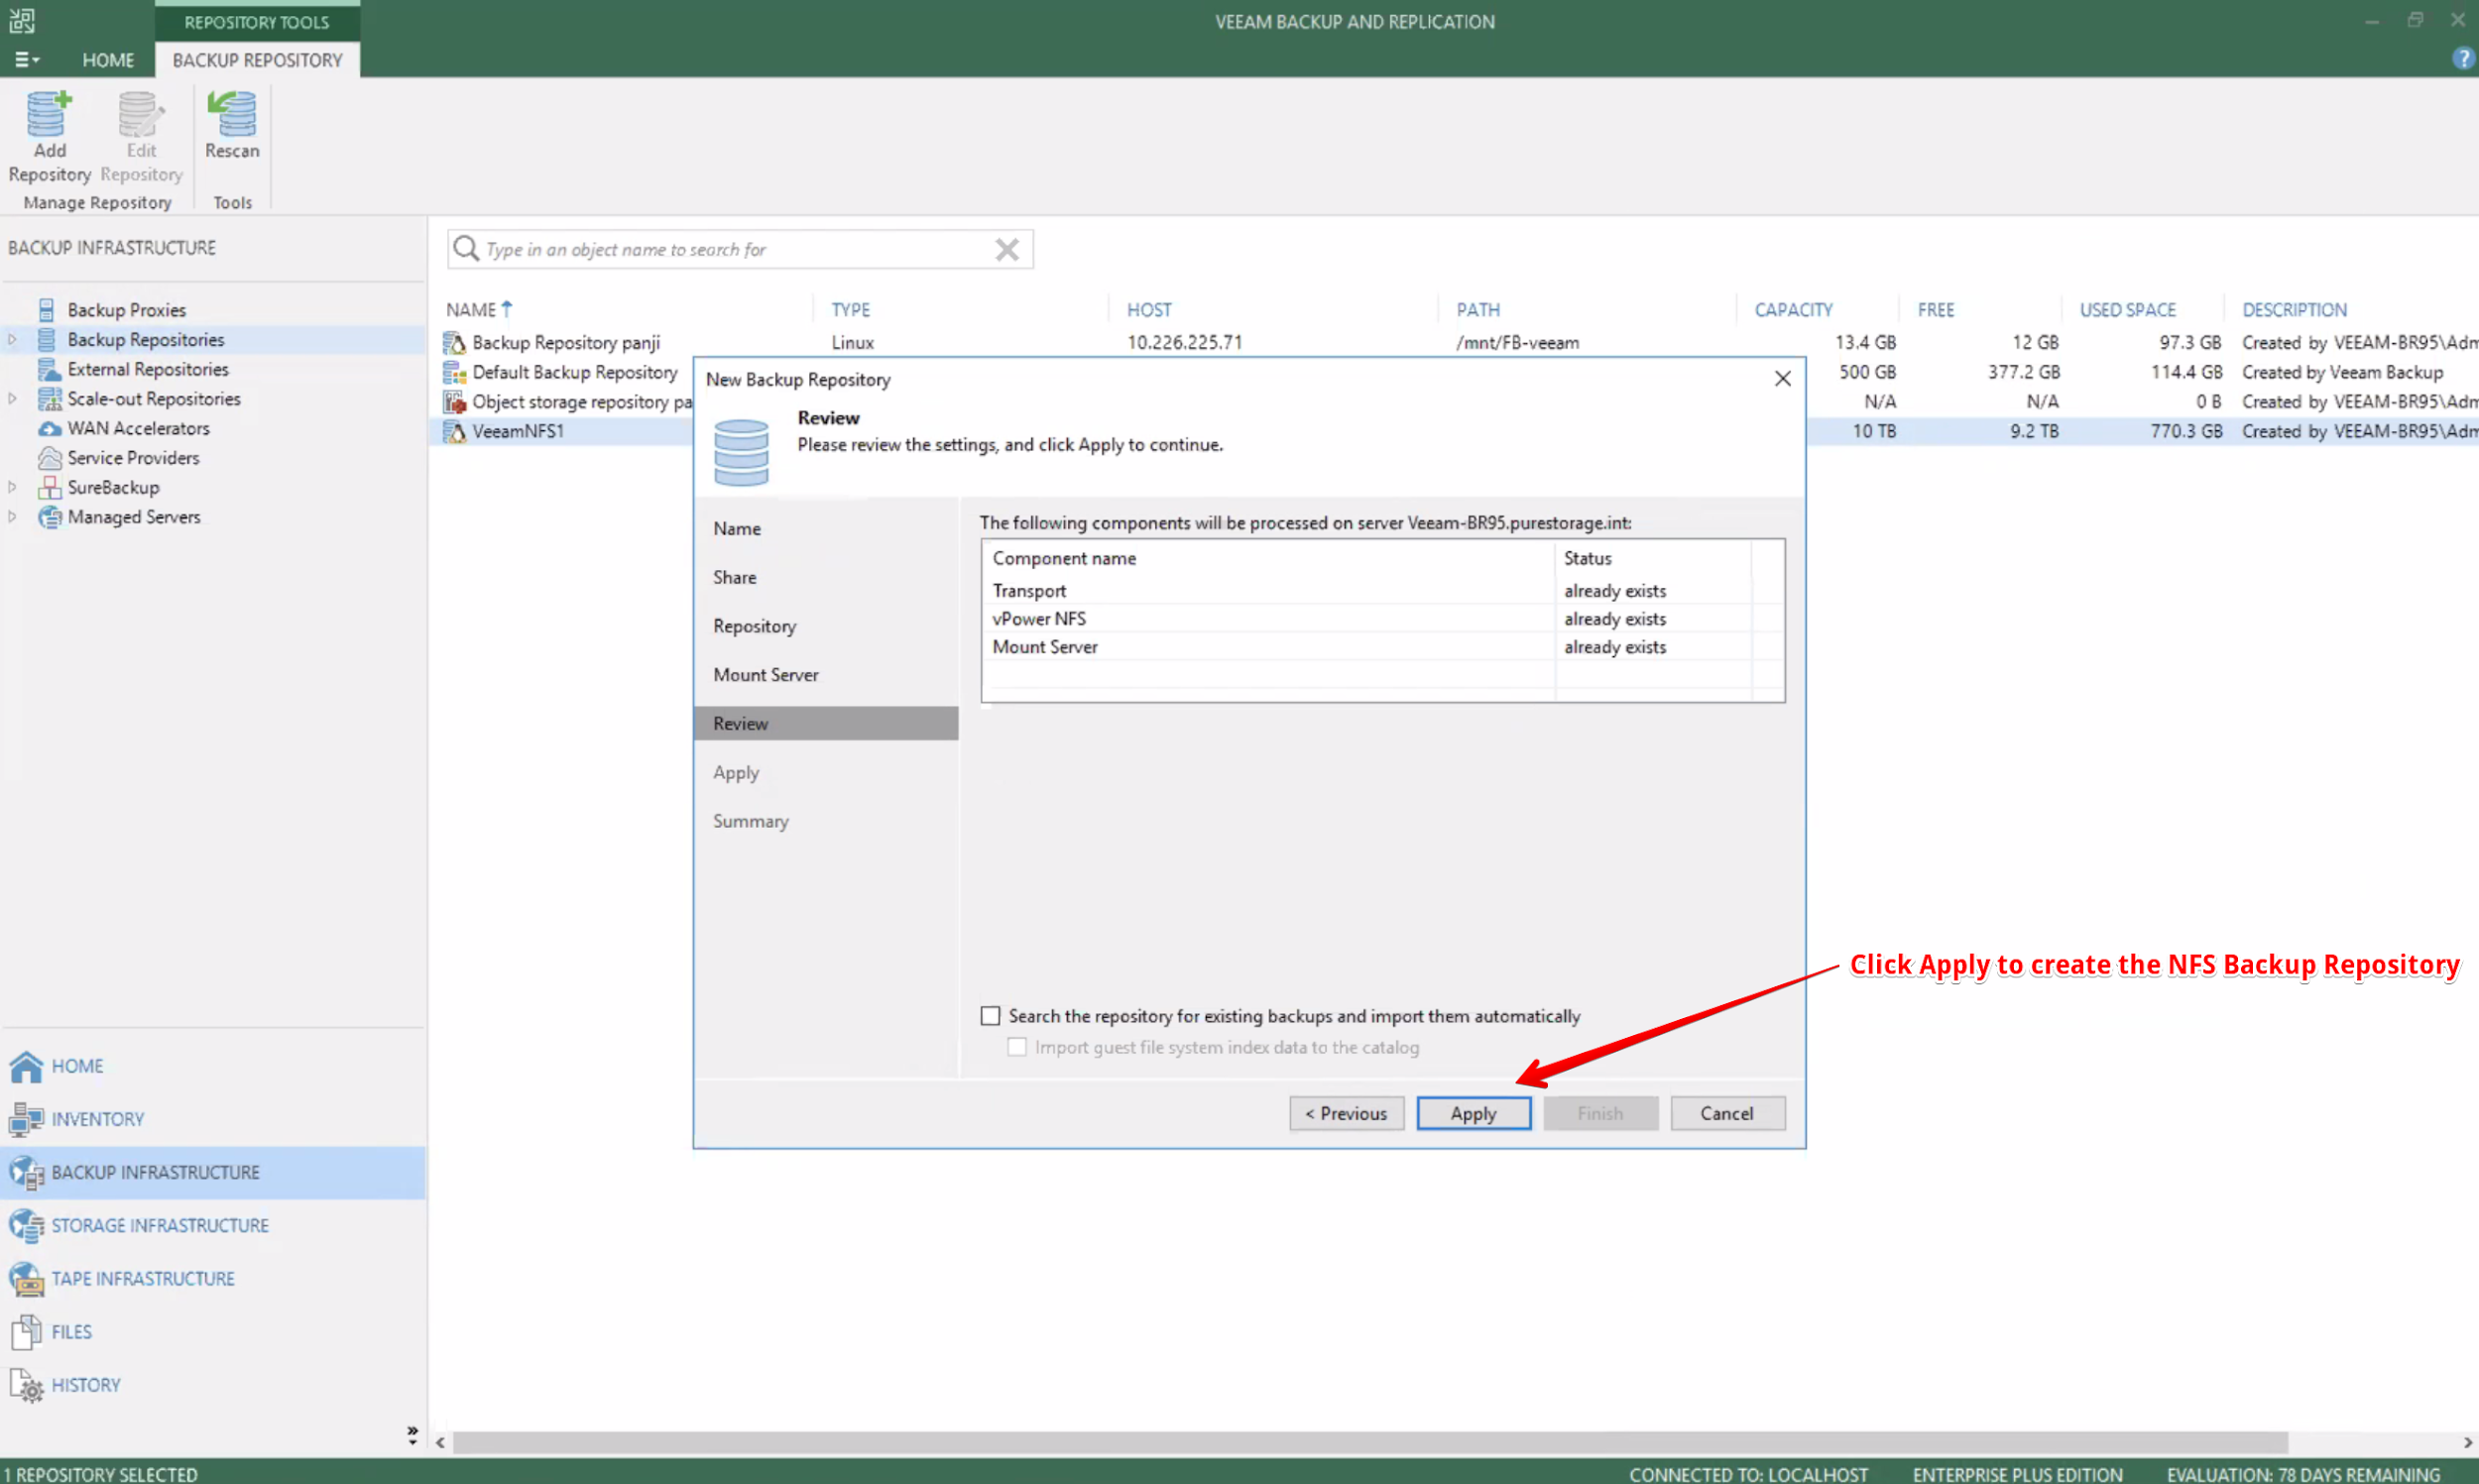Expand the SureBackup node
This screenshot has width=2479, height=1484.
[12, 488]
